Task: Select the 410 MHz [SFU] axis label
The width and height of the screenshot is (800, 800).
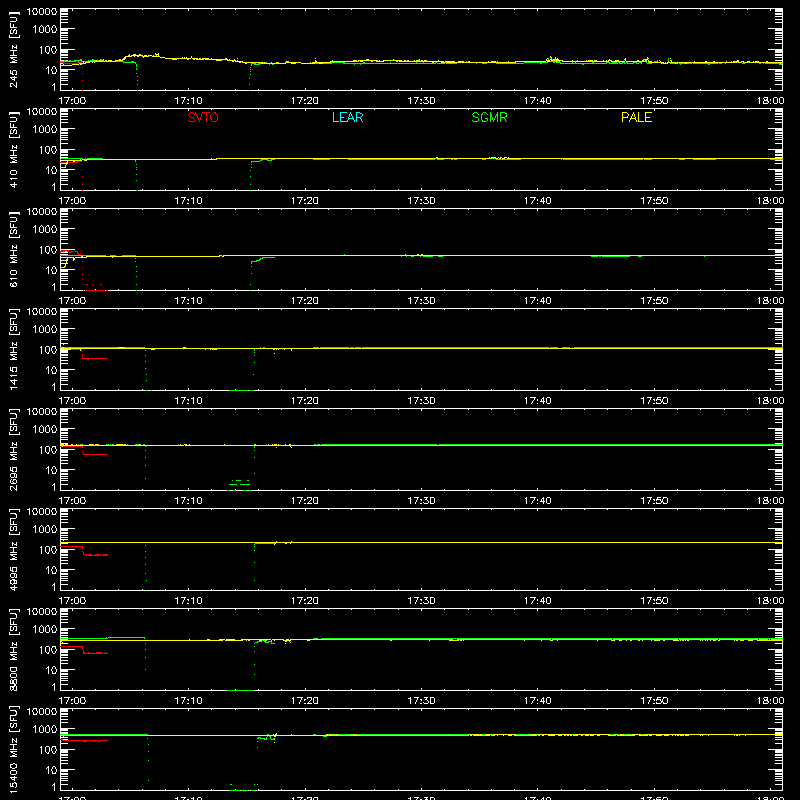Action: tap(14, 150)
